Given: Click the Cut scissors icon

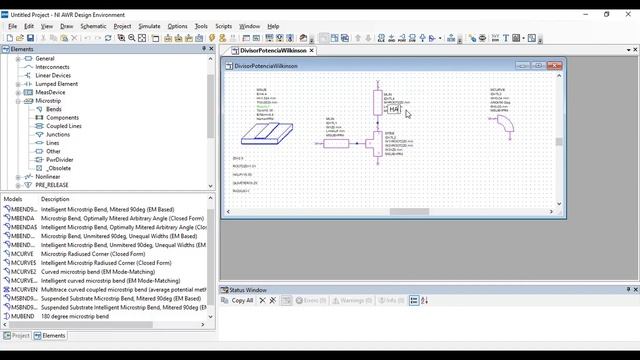Looking at the screenshot, I should pyautogui.click(x=43, y=38).
